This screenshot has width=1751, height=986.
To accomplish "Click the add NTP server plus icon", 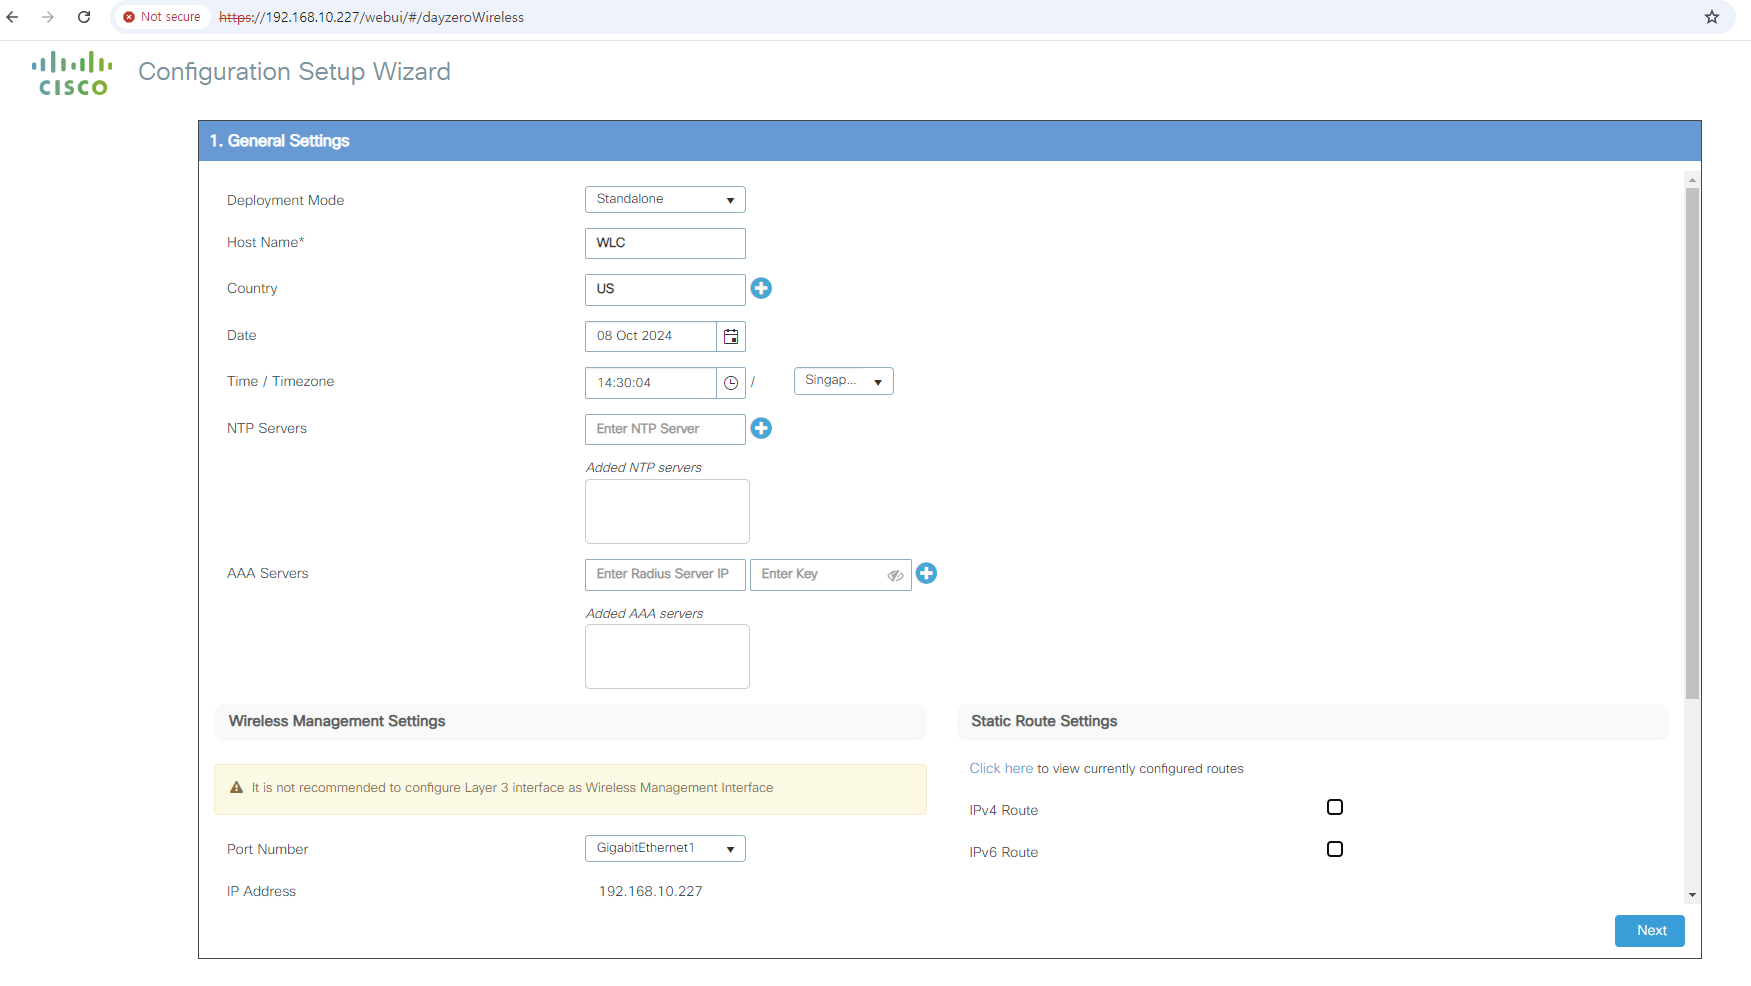I will (761, 428).
